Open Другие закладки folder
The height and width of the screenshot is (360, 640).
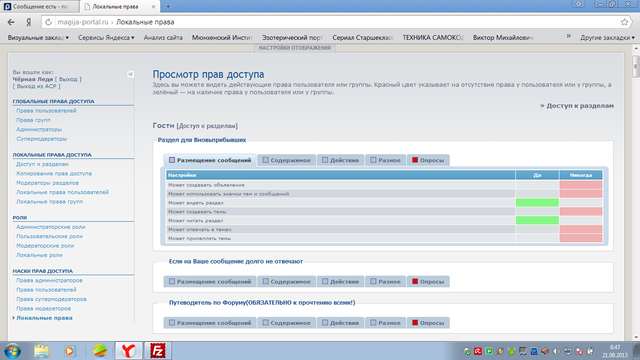[607, 38]
